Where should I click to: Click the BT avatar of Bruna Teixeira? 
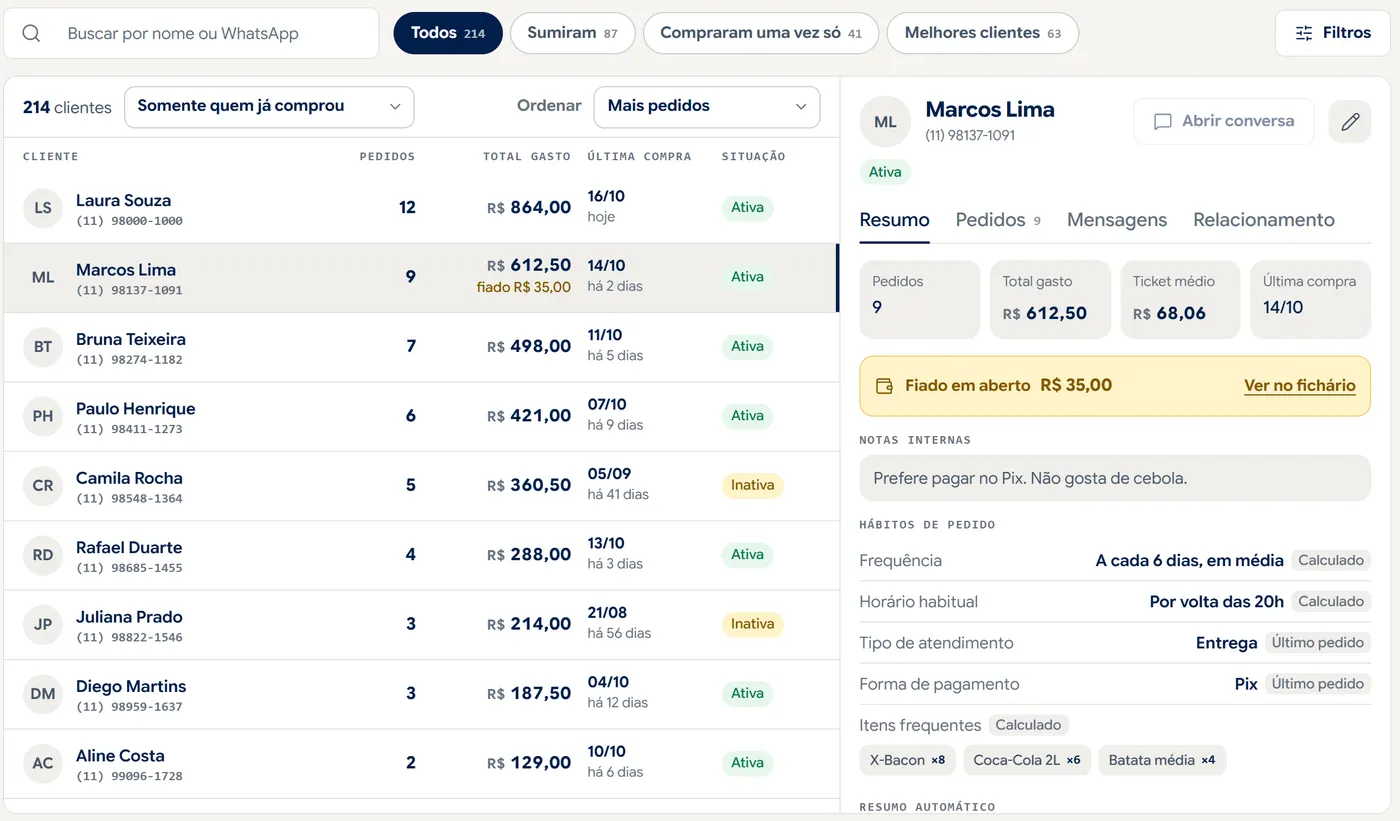pyautogui.click(x=43, y=347)
